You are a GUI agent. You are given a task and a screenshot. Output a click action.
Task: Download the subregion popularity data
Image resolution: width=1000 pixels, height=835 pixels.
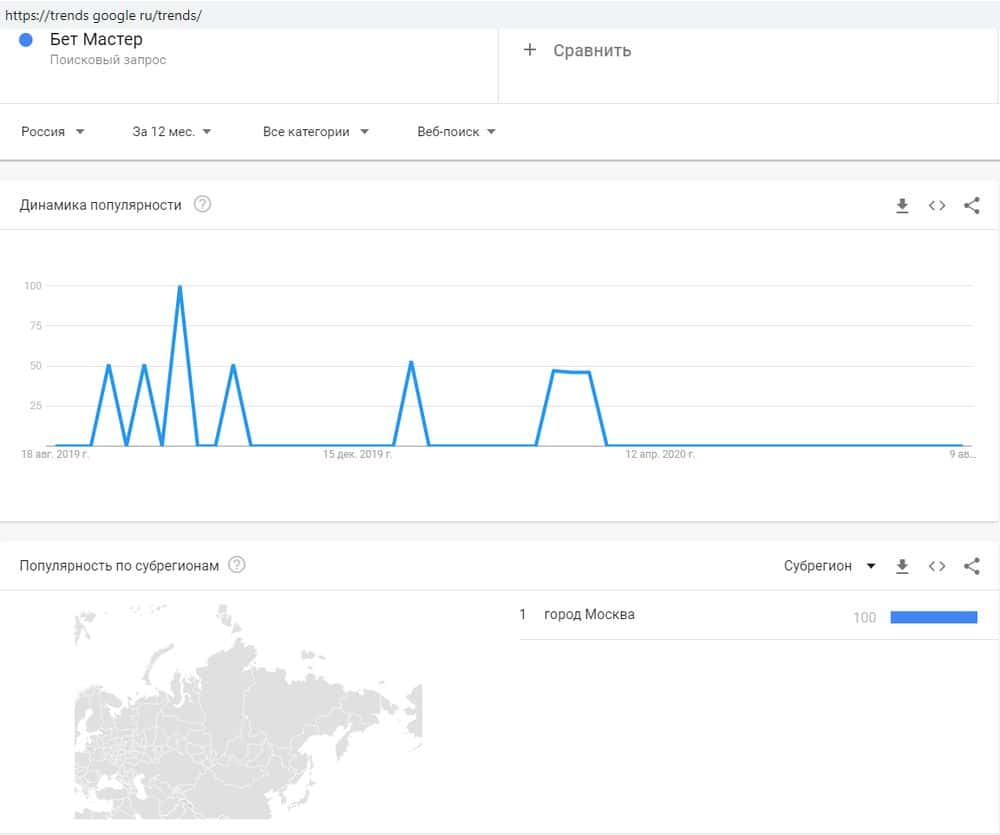pyautogui.click(x=902, y=566)
